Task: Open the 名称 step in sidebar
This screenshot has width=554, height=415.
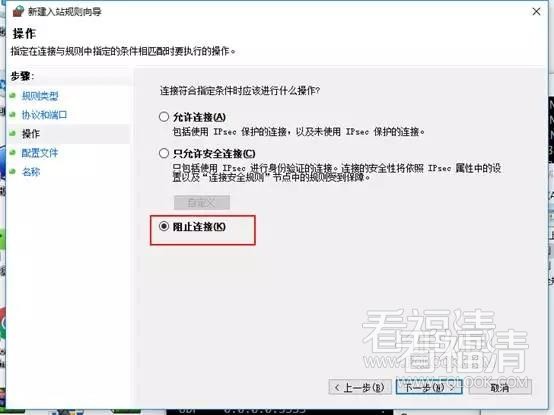Action: pyautogui.click(x=31, y=172)
